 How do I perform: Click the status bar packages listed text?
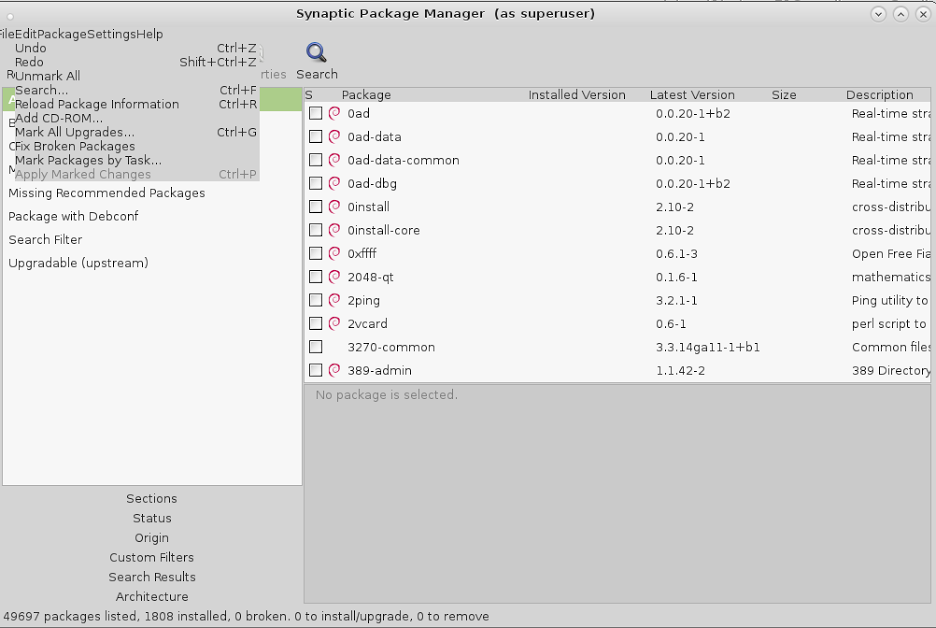(246, 616)
